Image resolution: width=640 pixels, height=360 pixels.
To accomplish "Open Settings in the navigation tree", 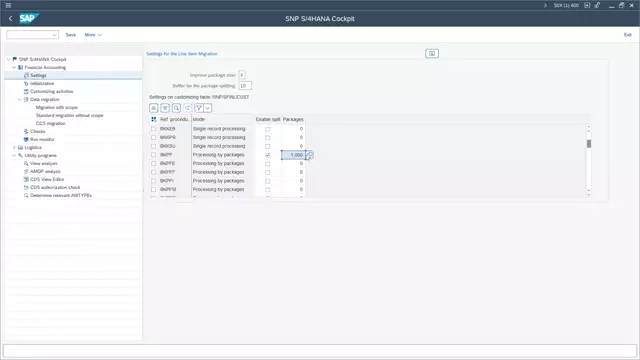I will (38, 76).
